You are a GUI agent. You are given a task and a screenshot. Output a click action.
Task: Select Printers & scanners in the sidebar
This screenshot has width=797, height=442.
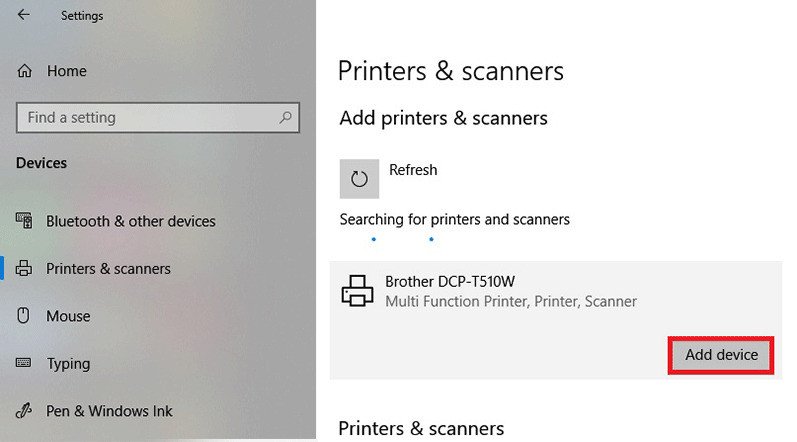click(x=108, y=269)
